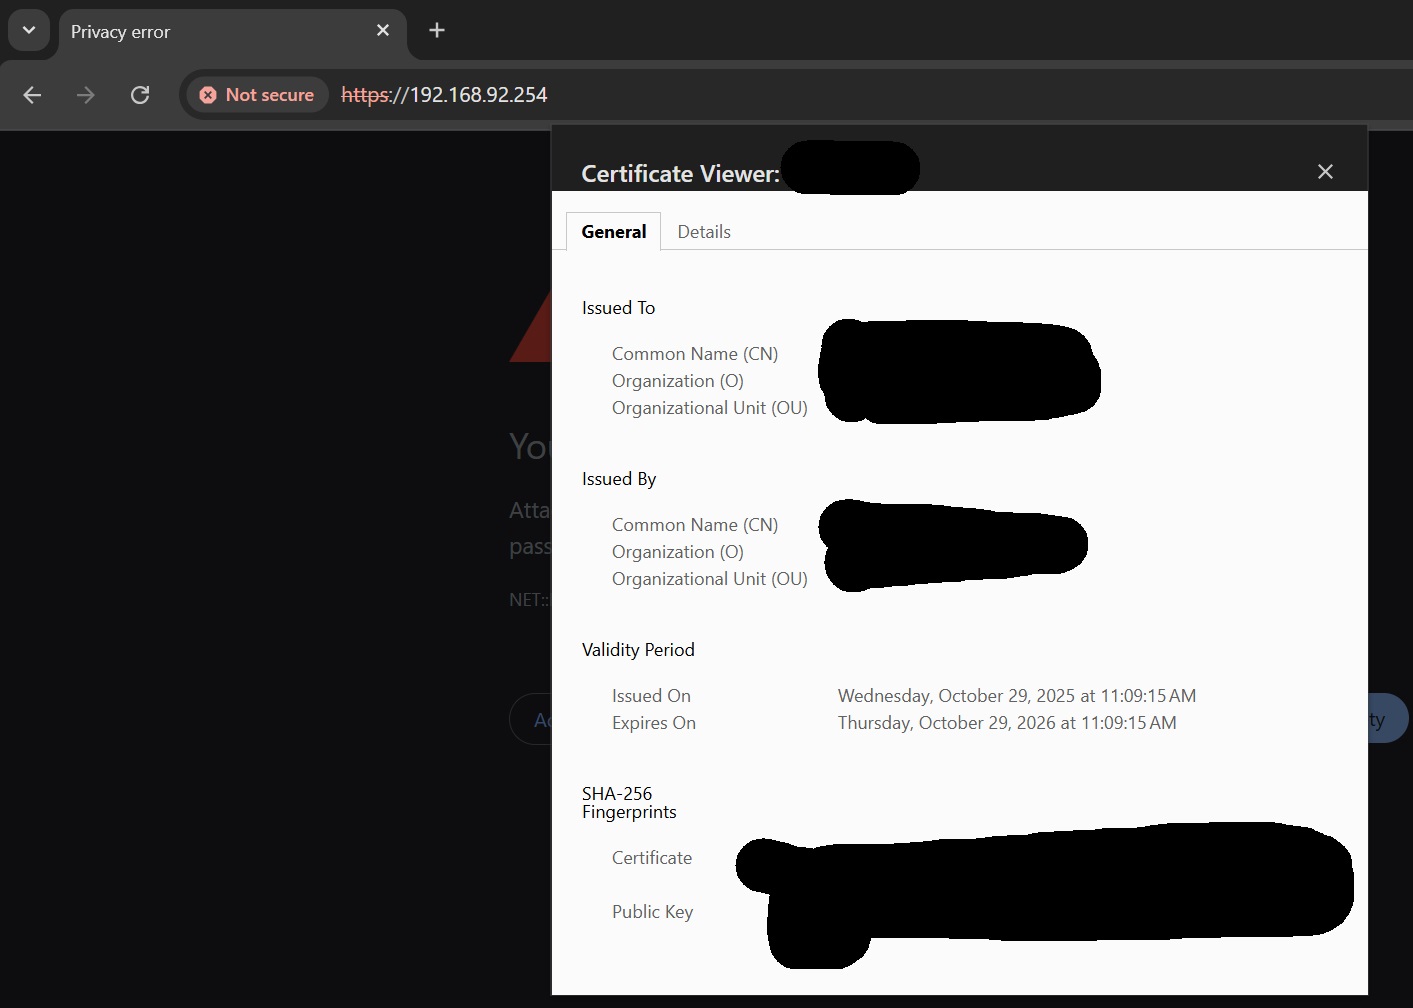1413x1008 pixels.
Task: Click the Validity Period heading
Action: pyautogui.click(x=638, y=650)
